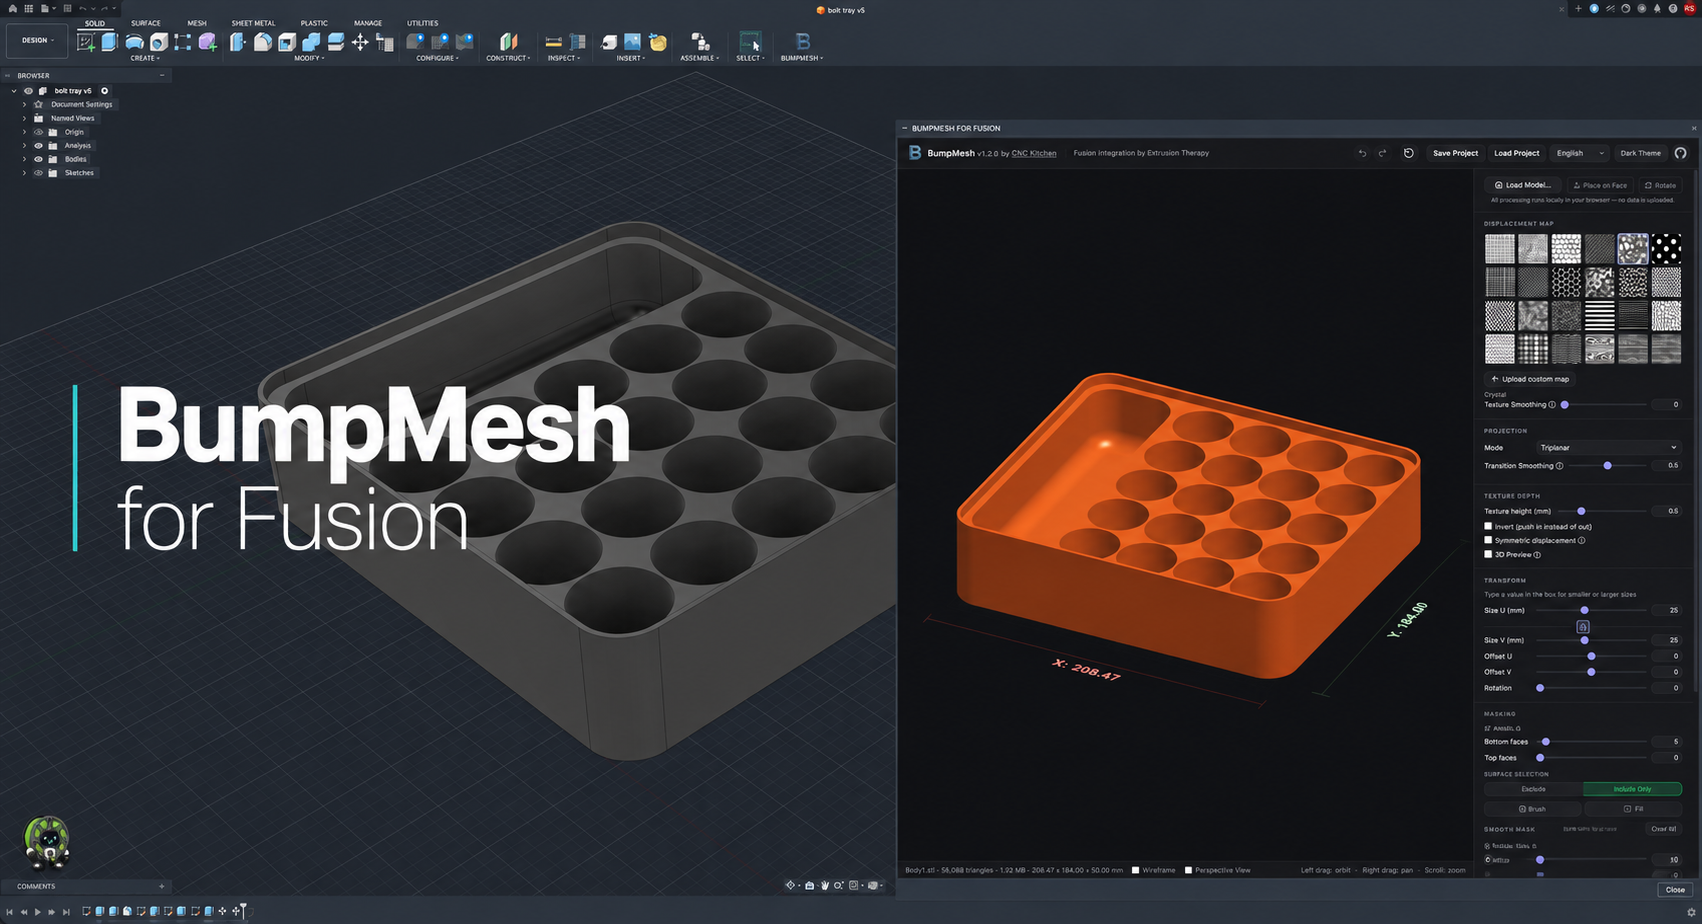The image size is (1702, 924).
Task: Enable Symmetric displacement checkbox
Action: [x=1488, y=540]
